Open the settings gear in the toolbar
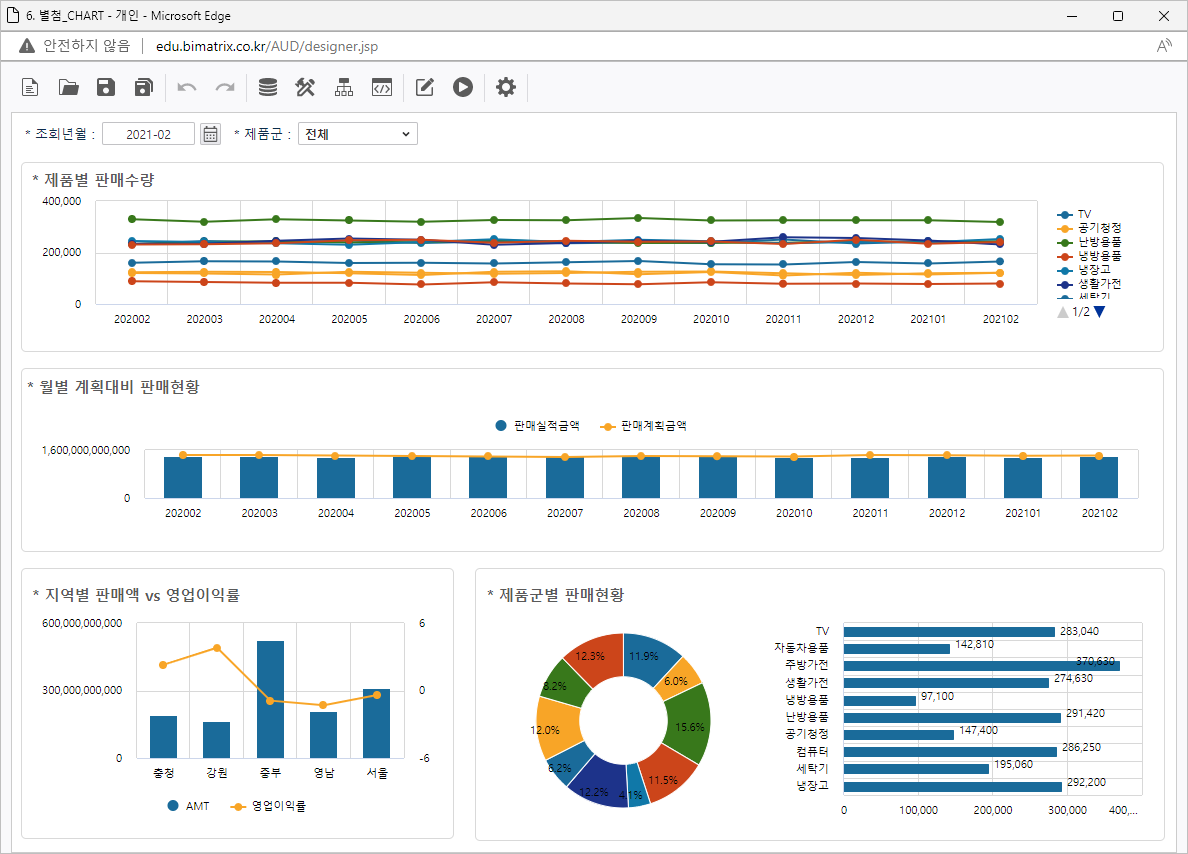The image size is (1188, 854). point(506,88)
